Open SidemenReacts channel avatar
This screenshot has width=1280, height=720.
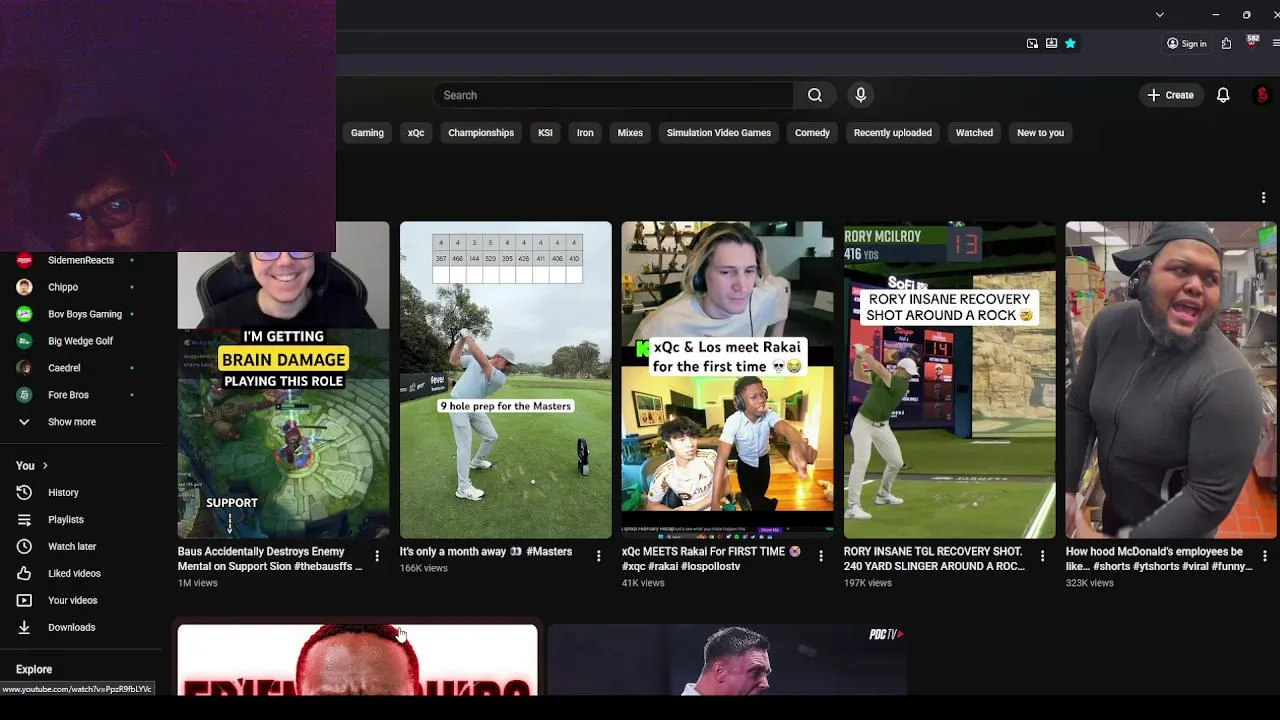tap(24, 260)
